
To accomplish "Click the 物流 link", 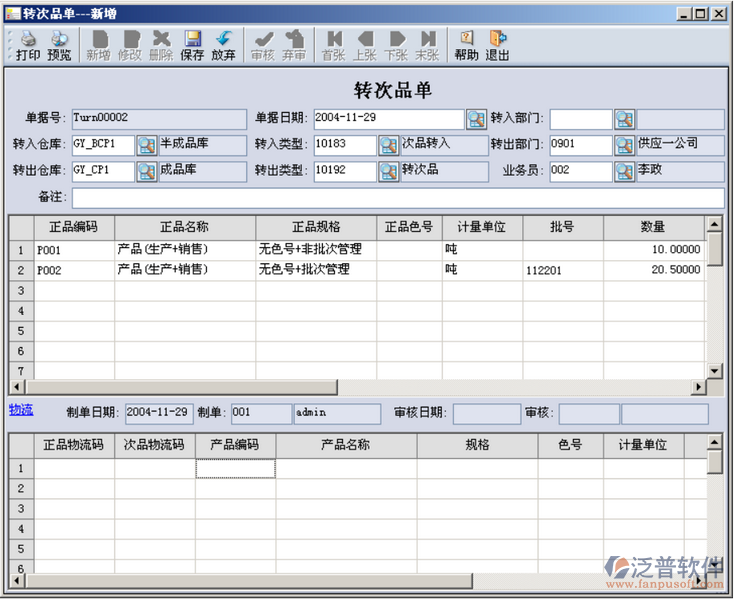I will click(x=21, y=409).
